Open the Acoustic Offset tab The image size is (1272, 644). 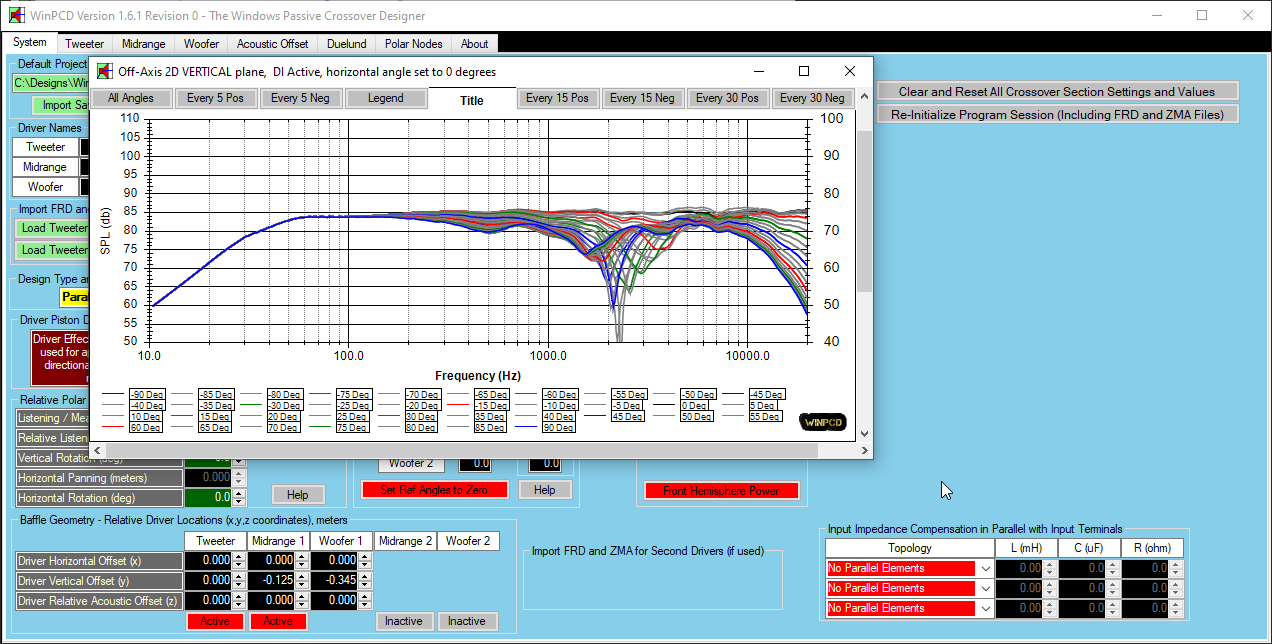pos(272,44)
